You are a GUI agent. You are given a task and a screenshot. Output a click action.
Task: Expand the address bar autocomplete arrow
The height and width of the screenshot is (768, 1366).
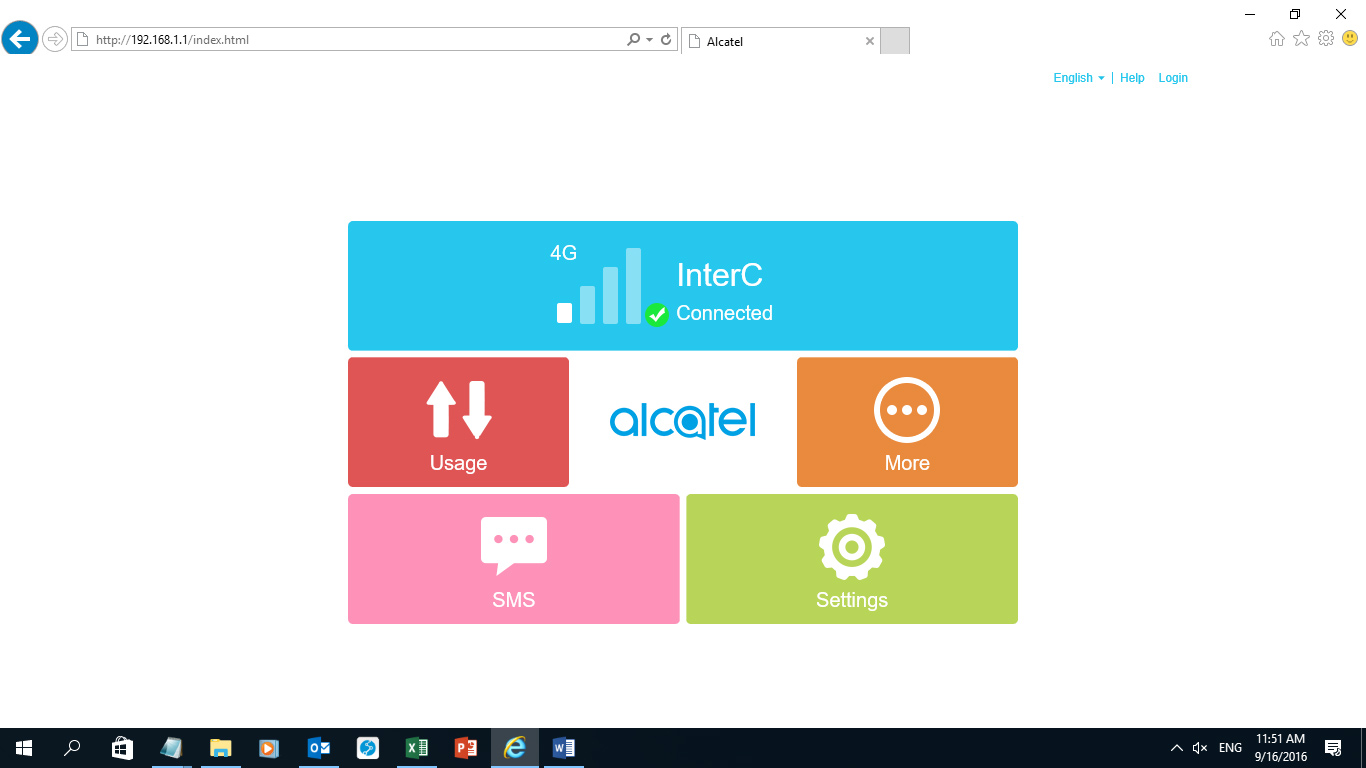650,40
